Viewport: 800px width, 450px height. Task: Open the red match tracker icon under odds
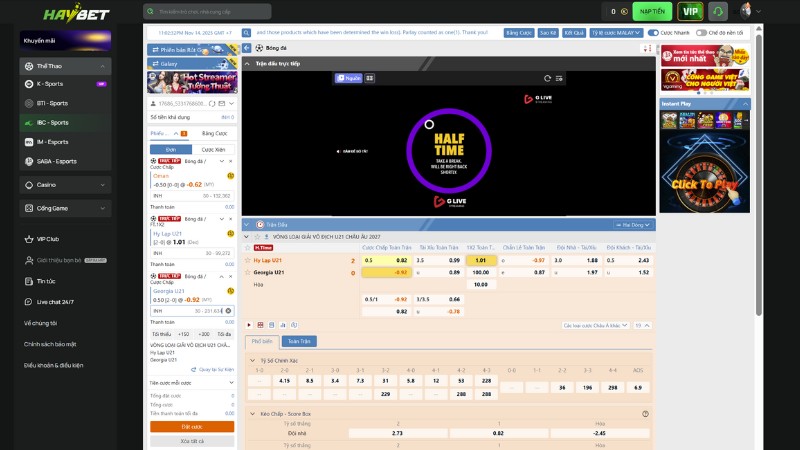pyautogui.click(x=260, y=325)
